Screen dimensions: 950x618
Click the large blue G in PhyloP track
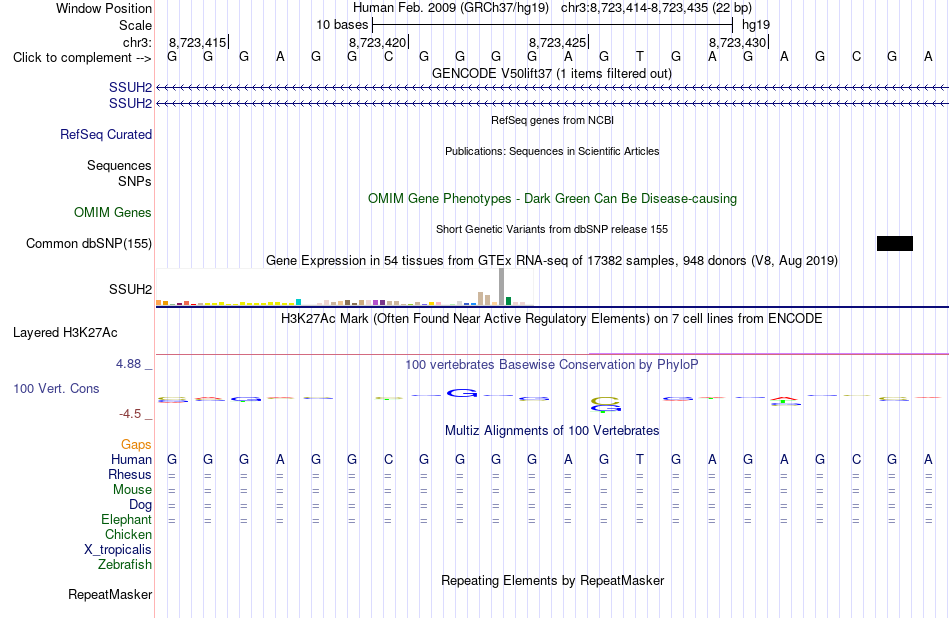[462, 393]
